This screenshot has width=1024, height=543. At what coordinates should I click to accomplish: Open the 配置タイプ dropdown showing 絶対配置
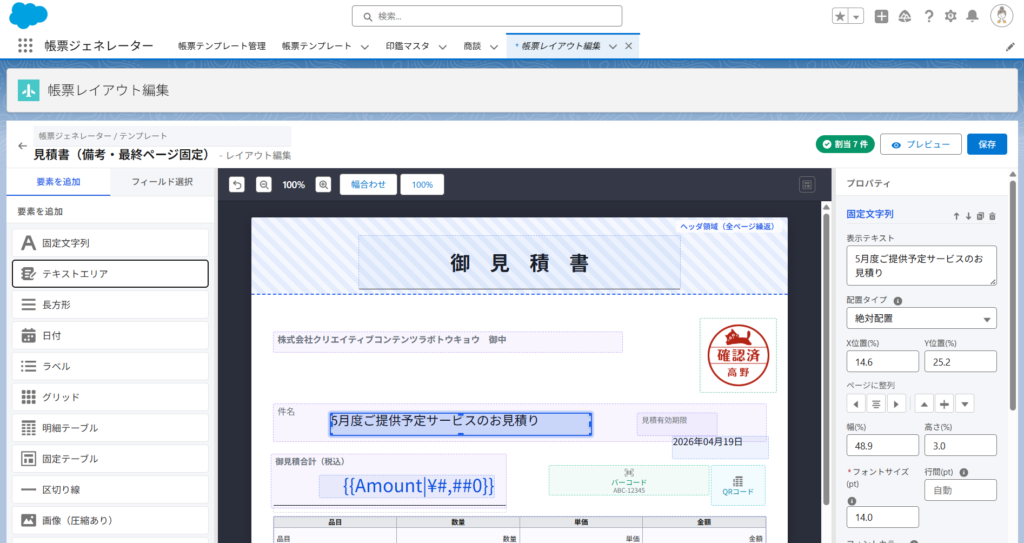coord(921,318)
